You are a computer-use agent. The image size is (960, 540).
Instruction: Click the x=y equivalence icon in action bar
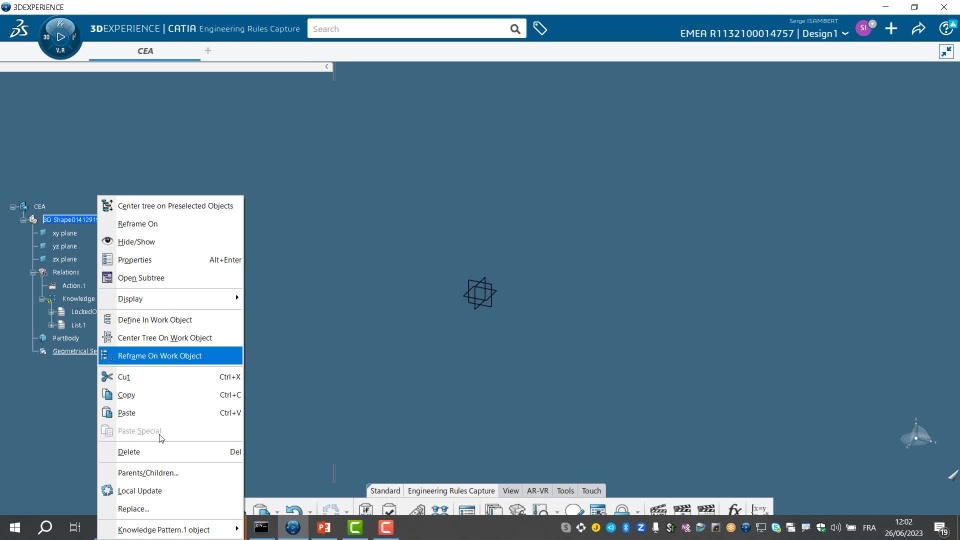point(759,509)
